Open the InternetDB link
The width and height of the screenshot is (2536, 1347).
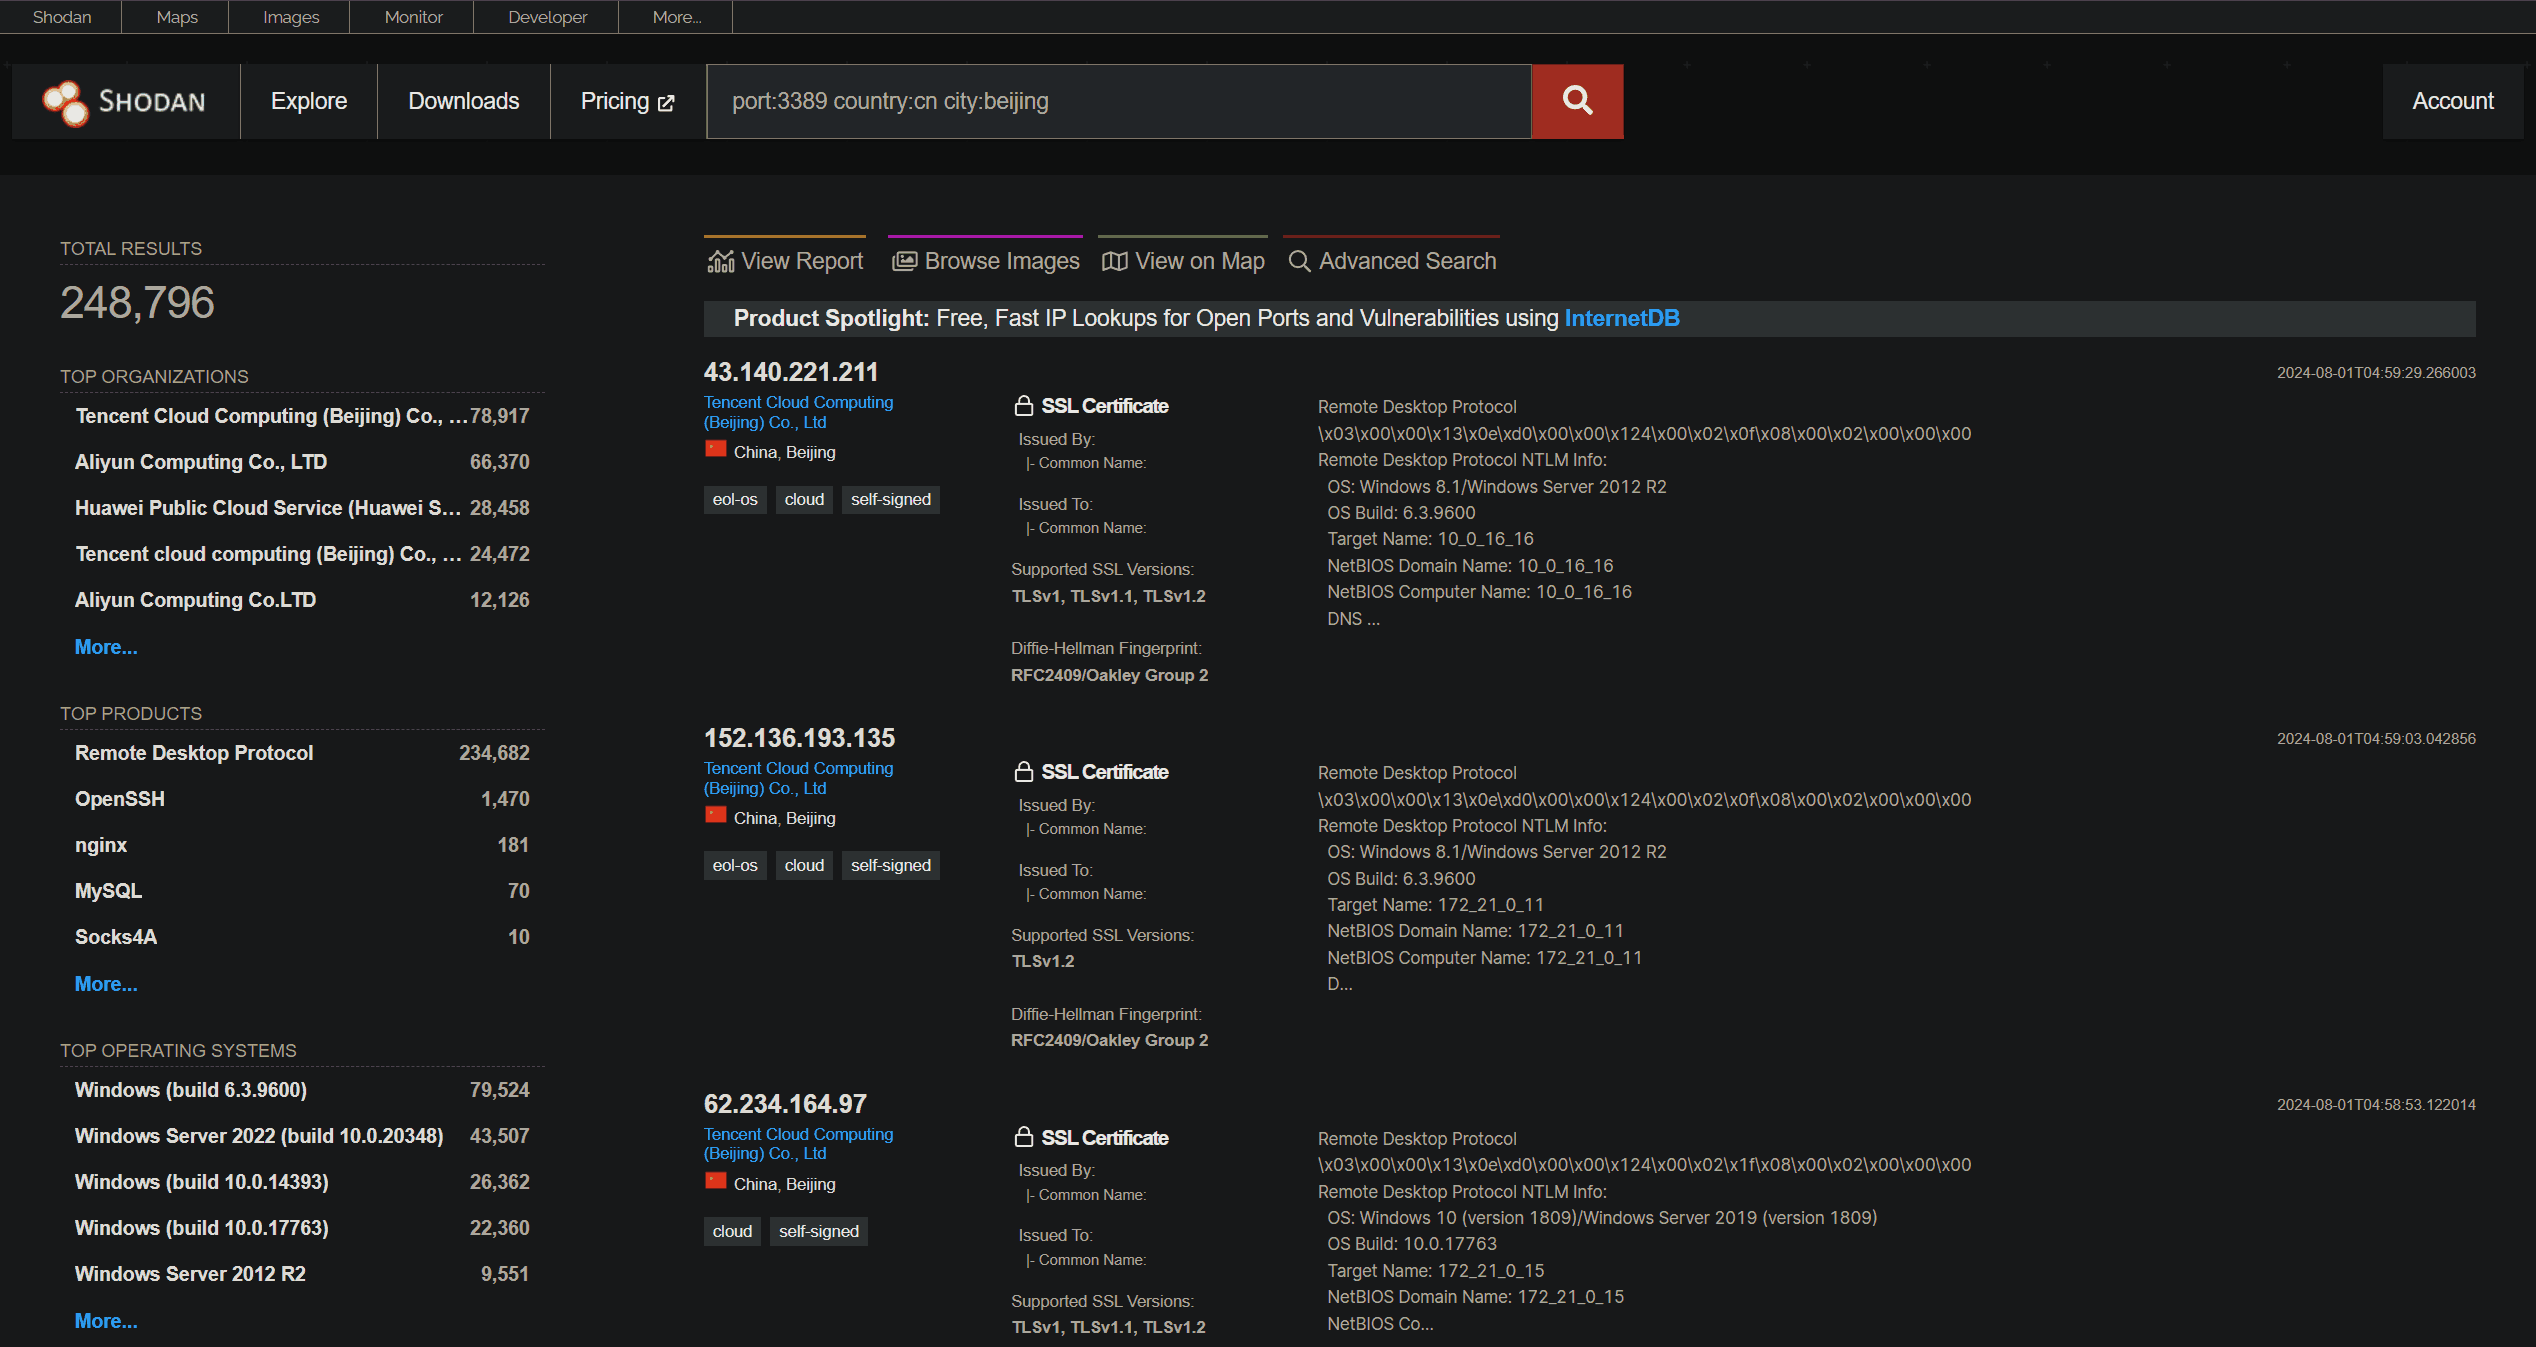pyautogui.click(x=1621, y=318)
